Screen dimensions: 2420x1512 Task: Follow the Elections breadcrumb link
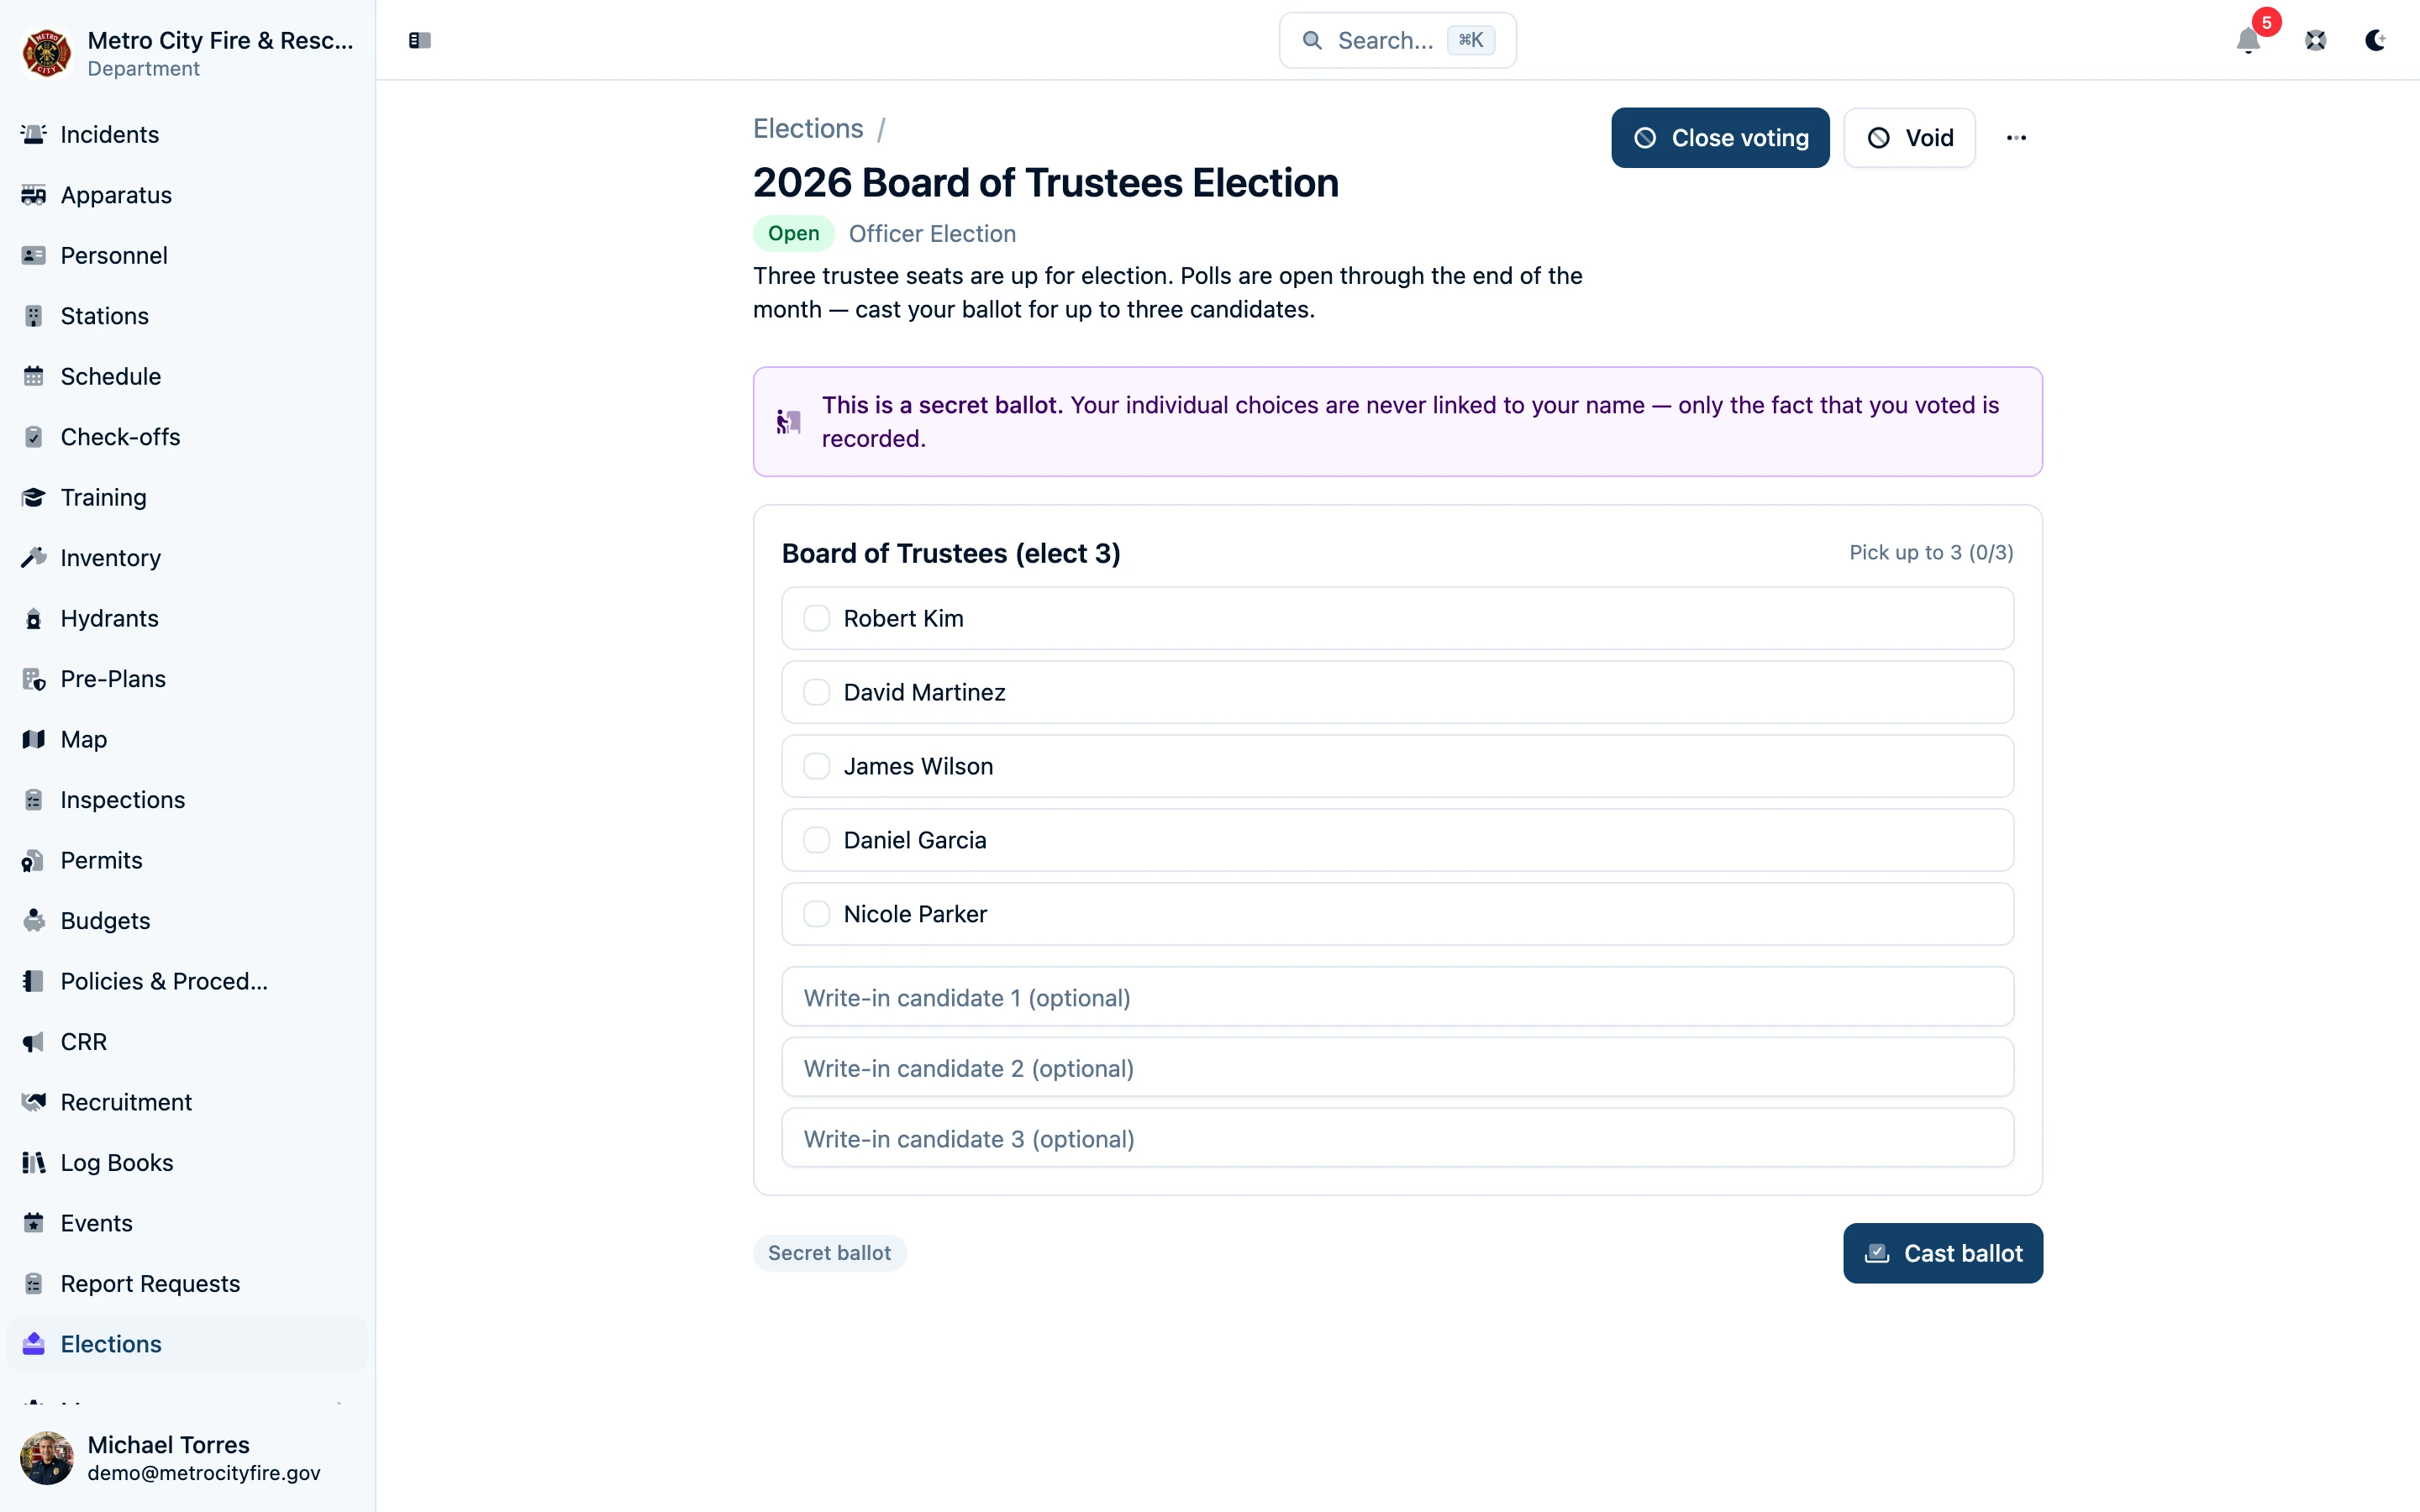pos(808,129)
